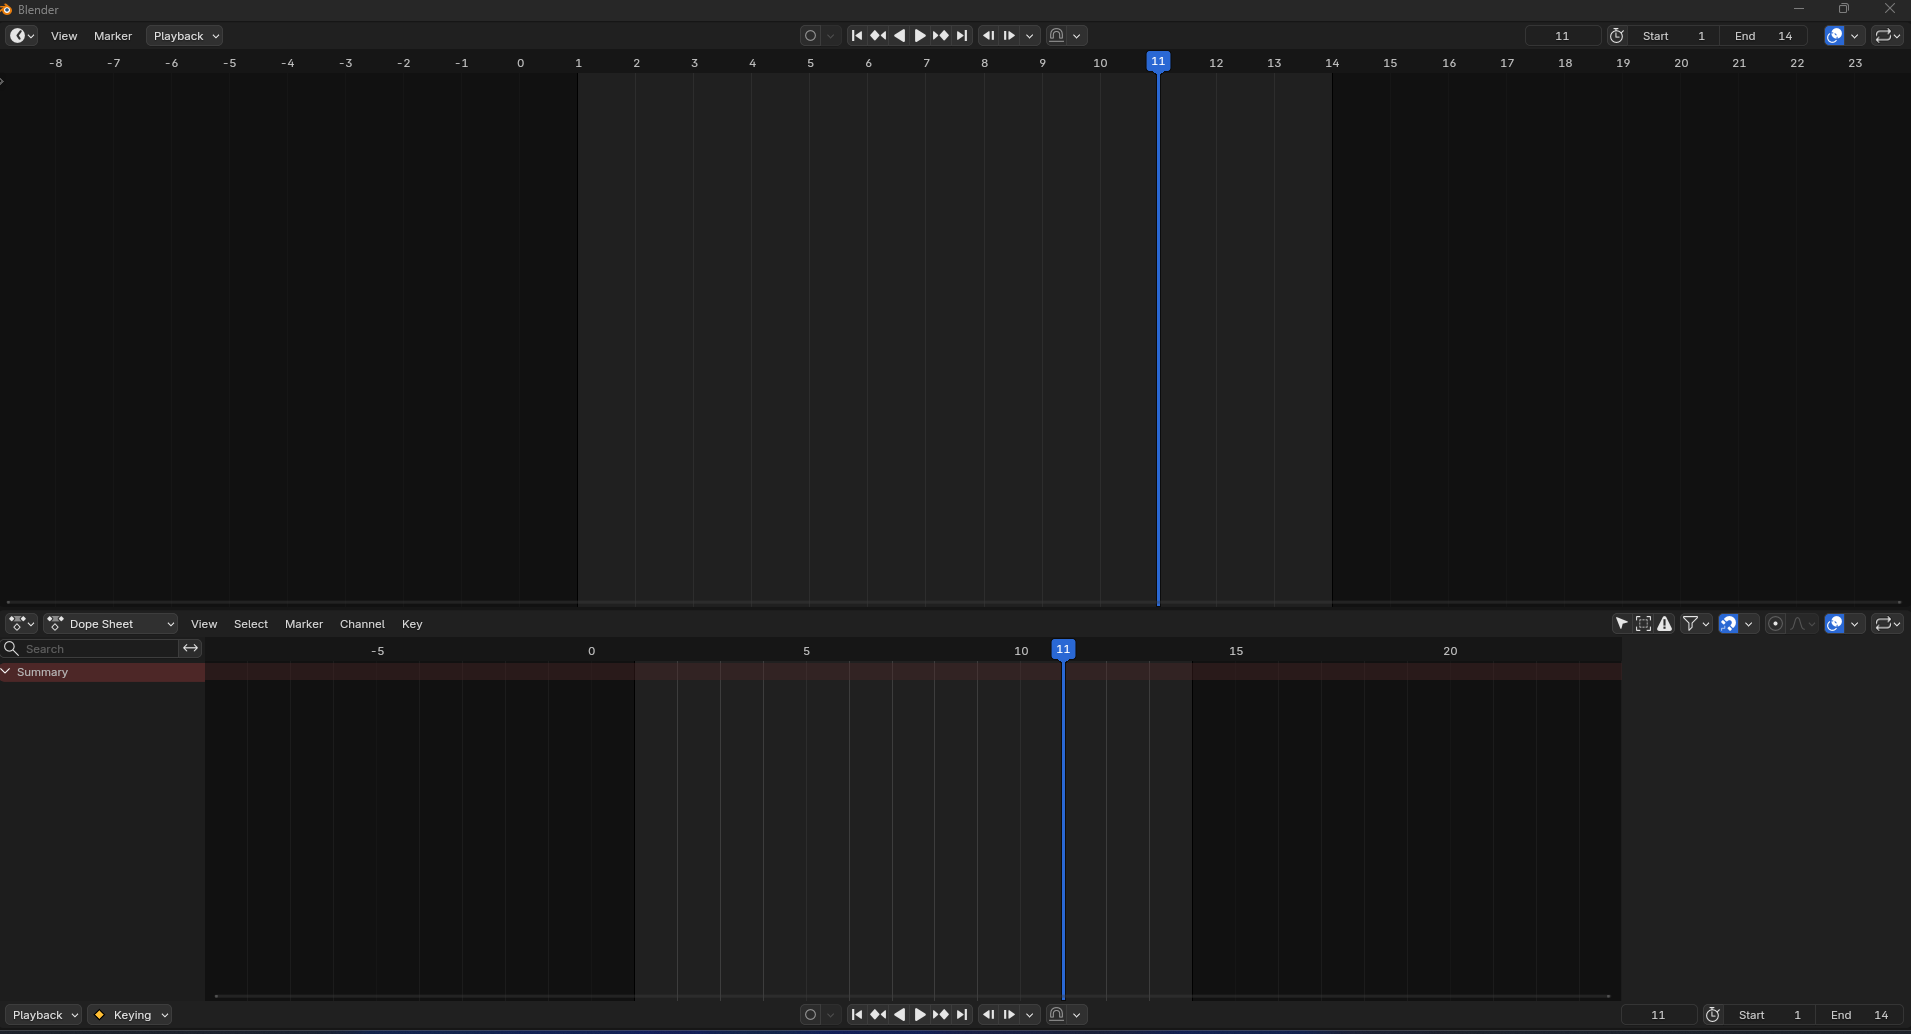Open auto keyframing options beside top record button
This screenshot has width=1911, height=1034.
click(x=831, y=36)
